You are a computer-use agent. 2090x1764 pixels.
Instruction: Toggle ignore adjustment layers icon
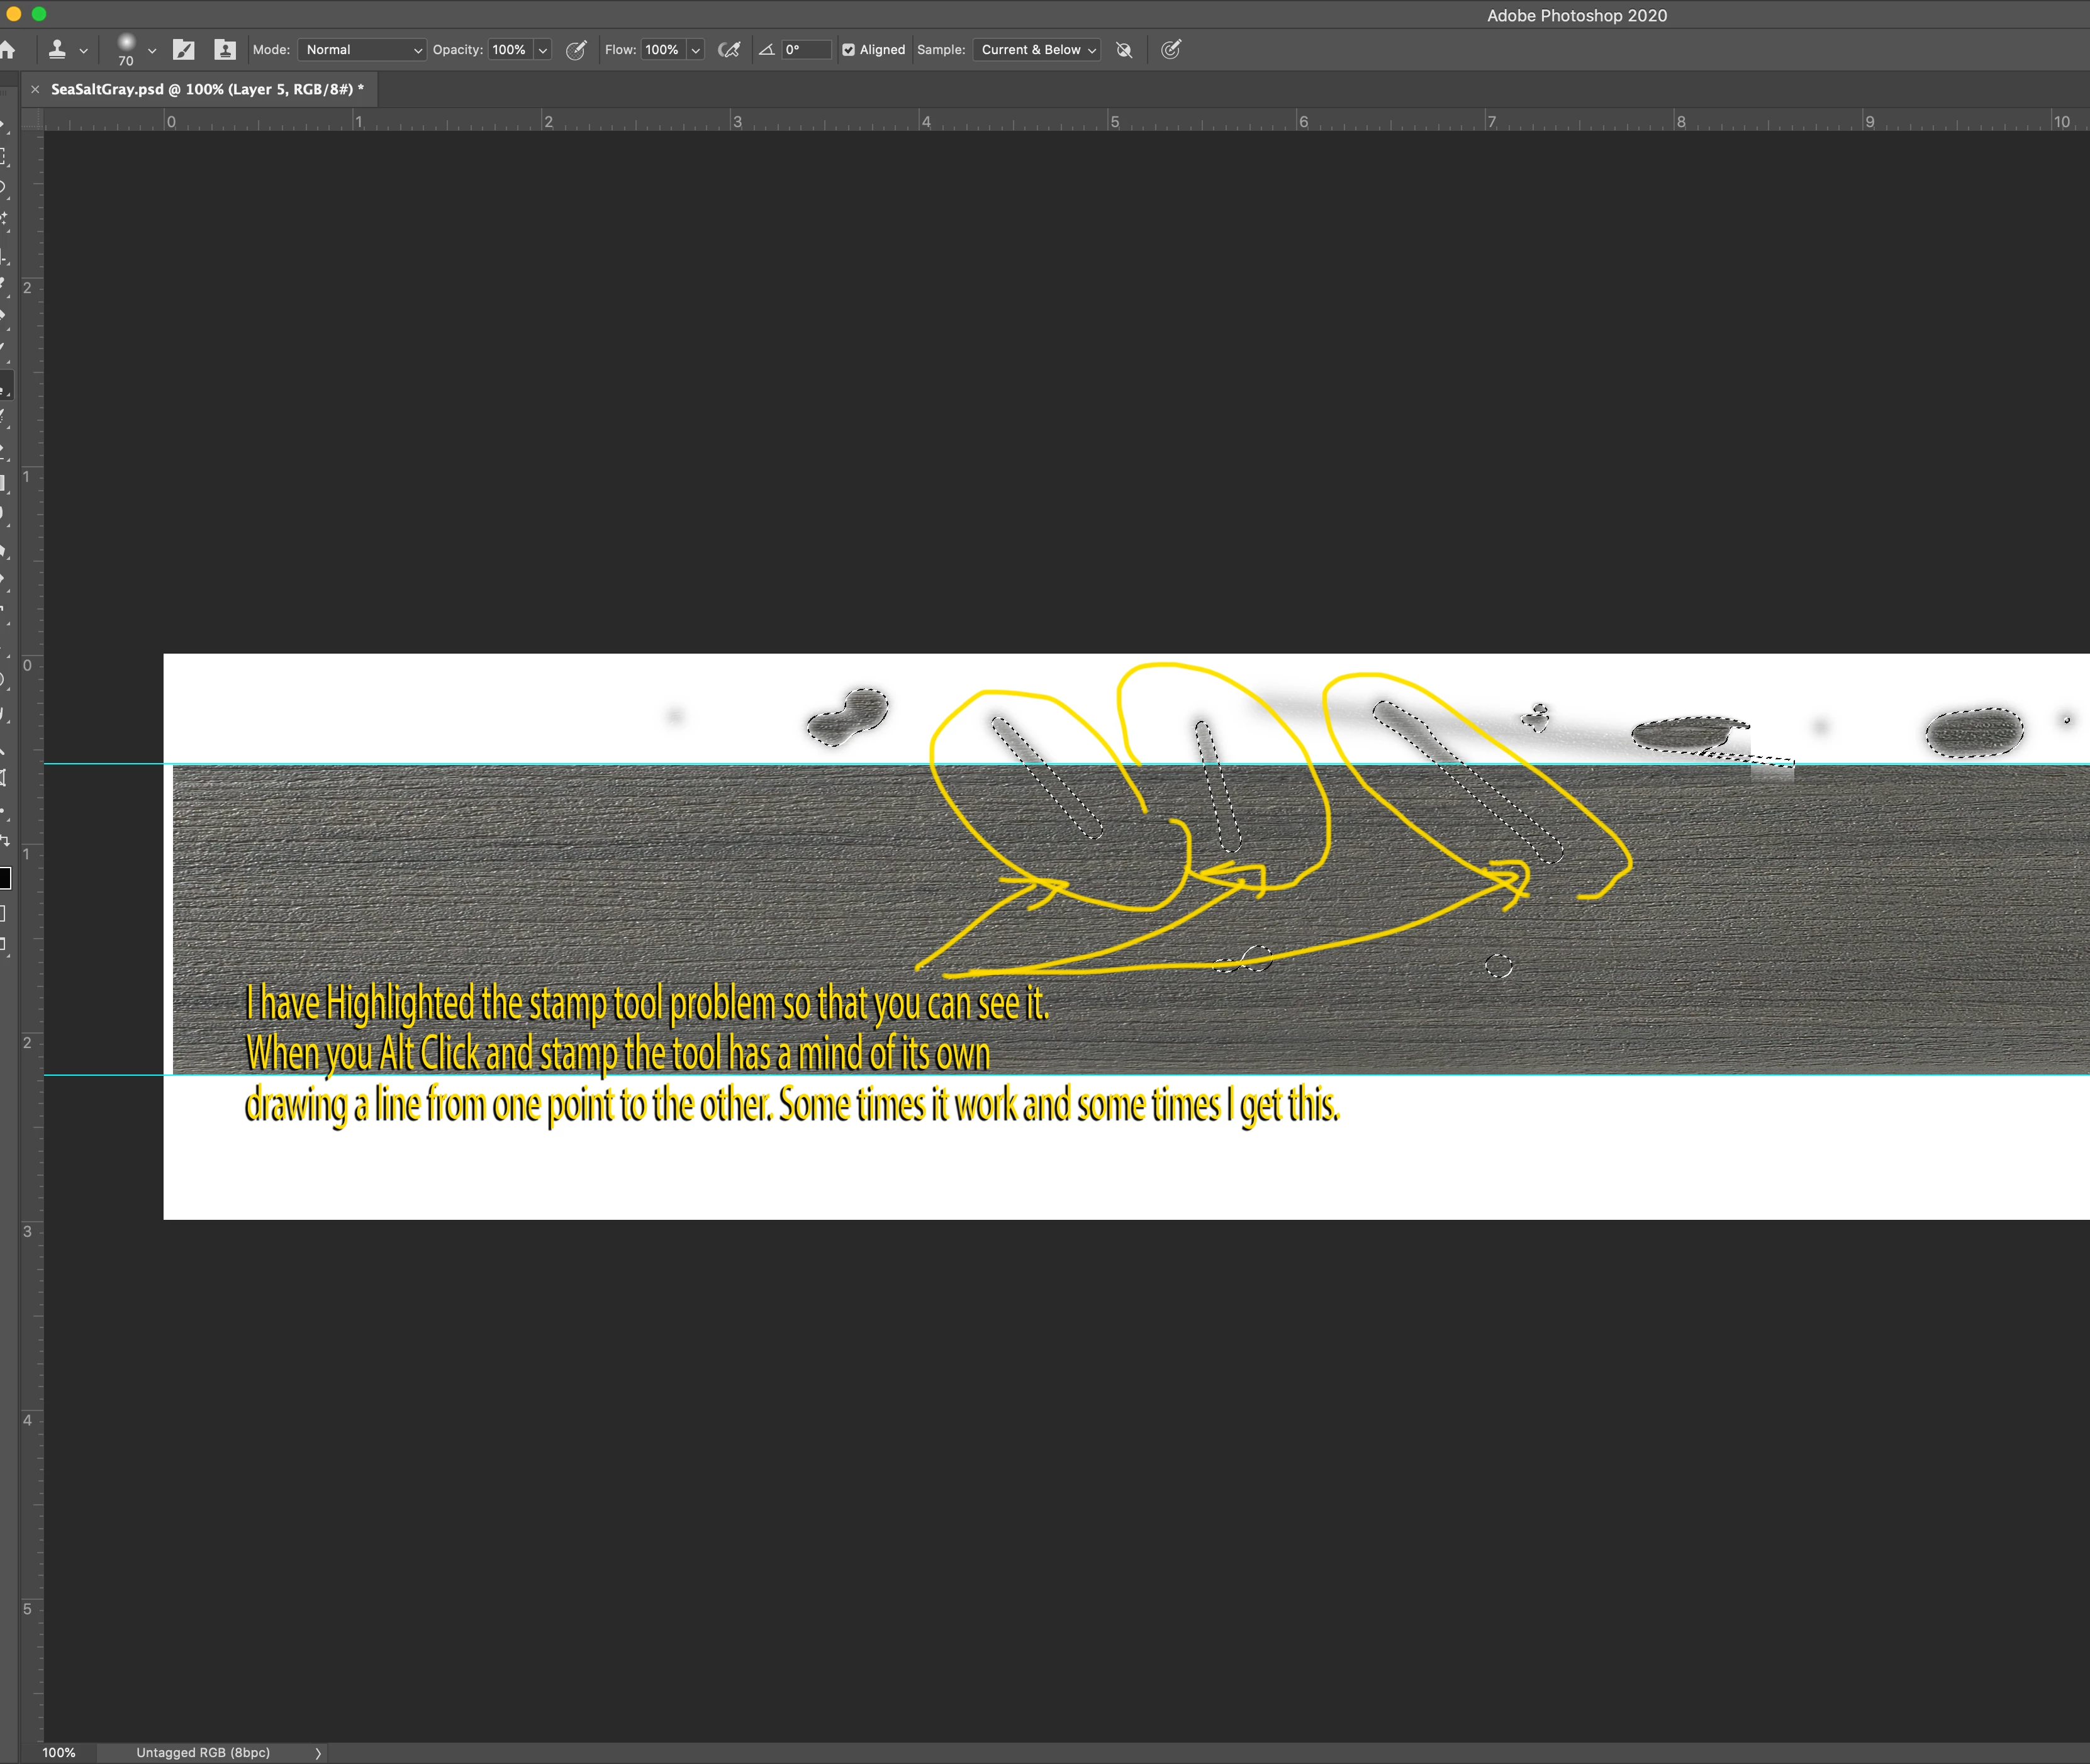pos(1124,50)
